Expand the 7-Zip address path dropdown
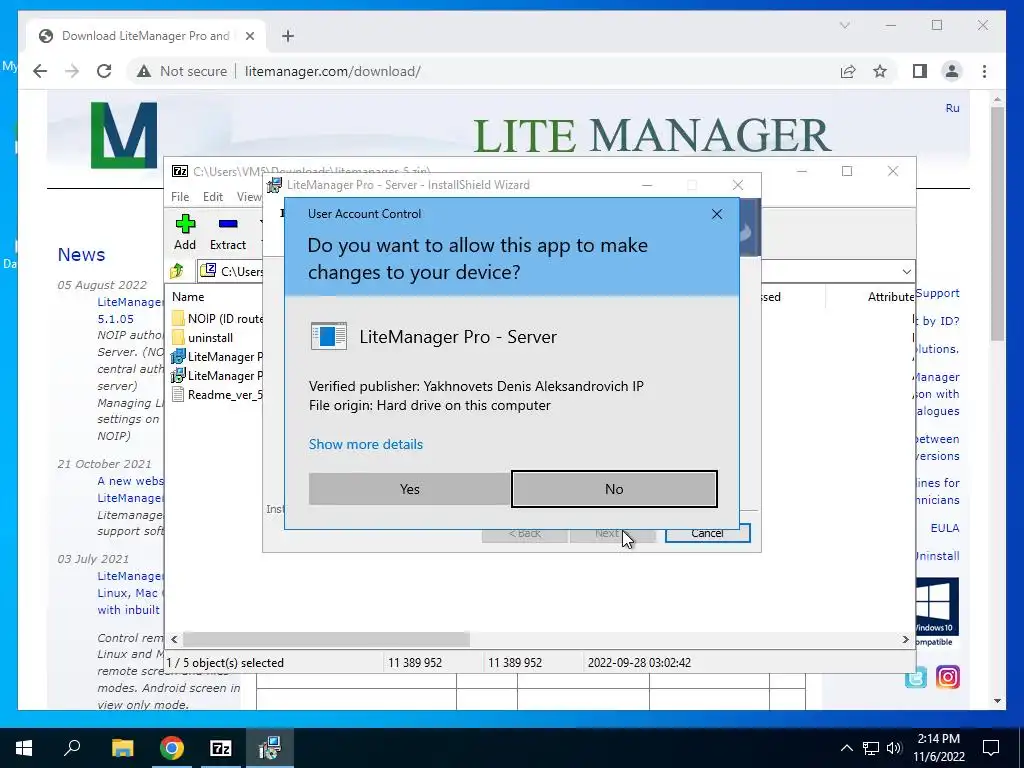Viewport: 1024px width, 768px height. point(906,271)
